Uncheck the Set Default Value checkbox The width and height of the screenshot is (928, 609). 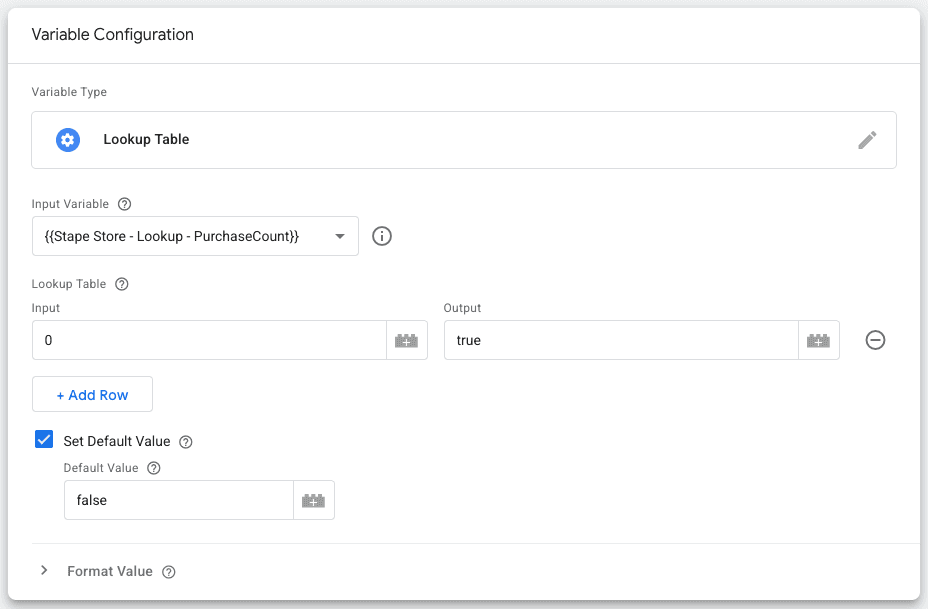click(44, 439)
